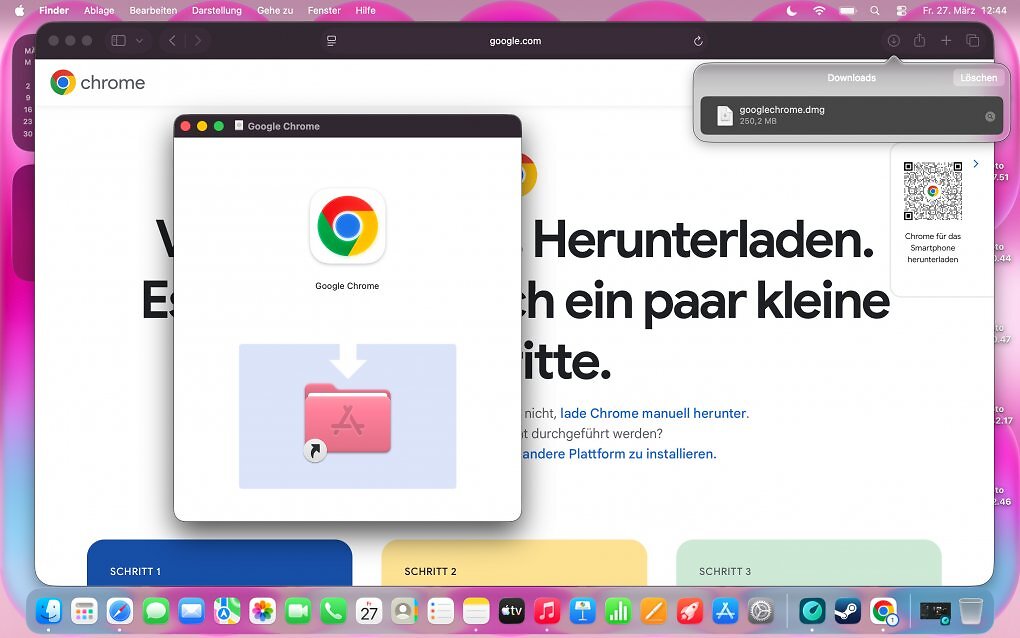Click the SCHRITT 2 card
The height and width of the screenshot is (638, 1020).
pyautogui.click(x=514, y=563)
